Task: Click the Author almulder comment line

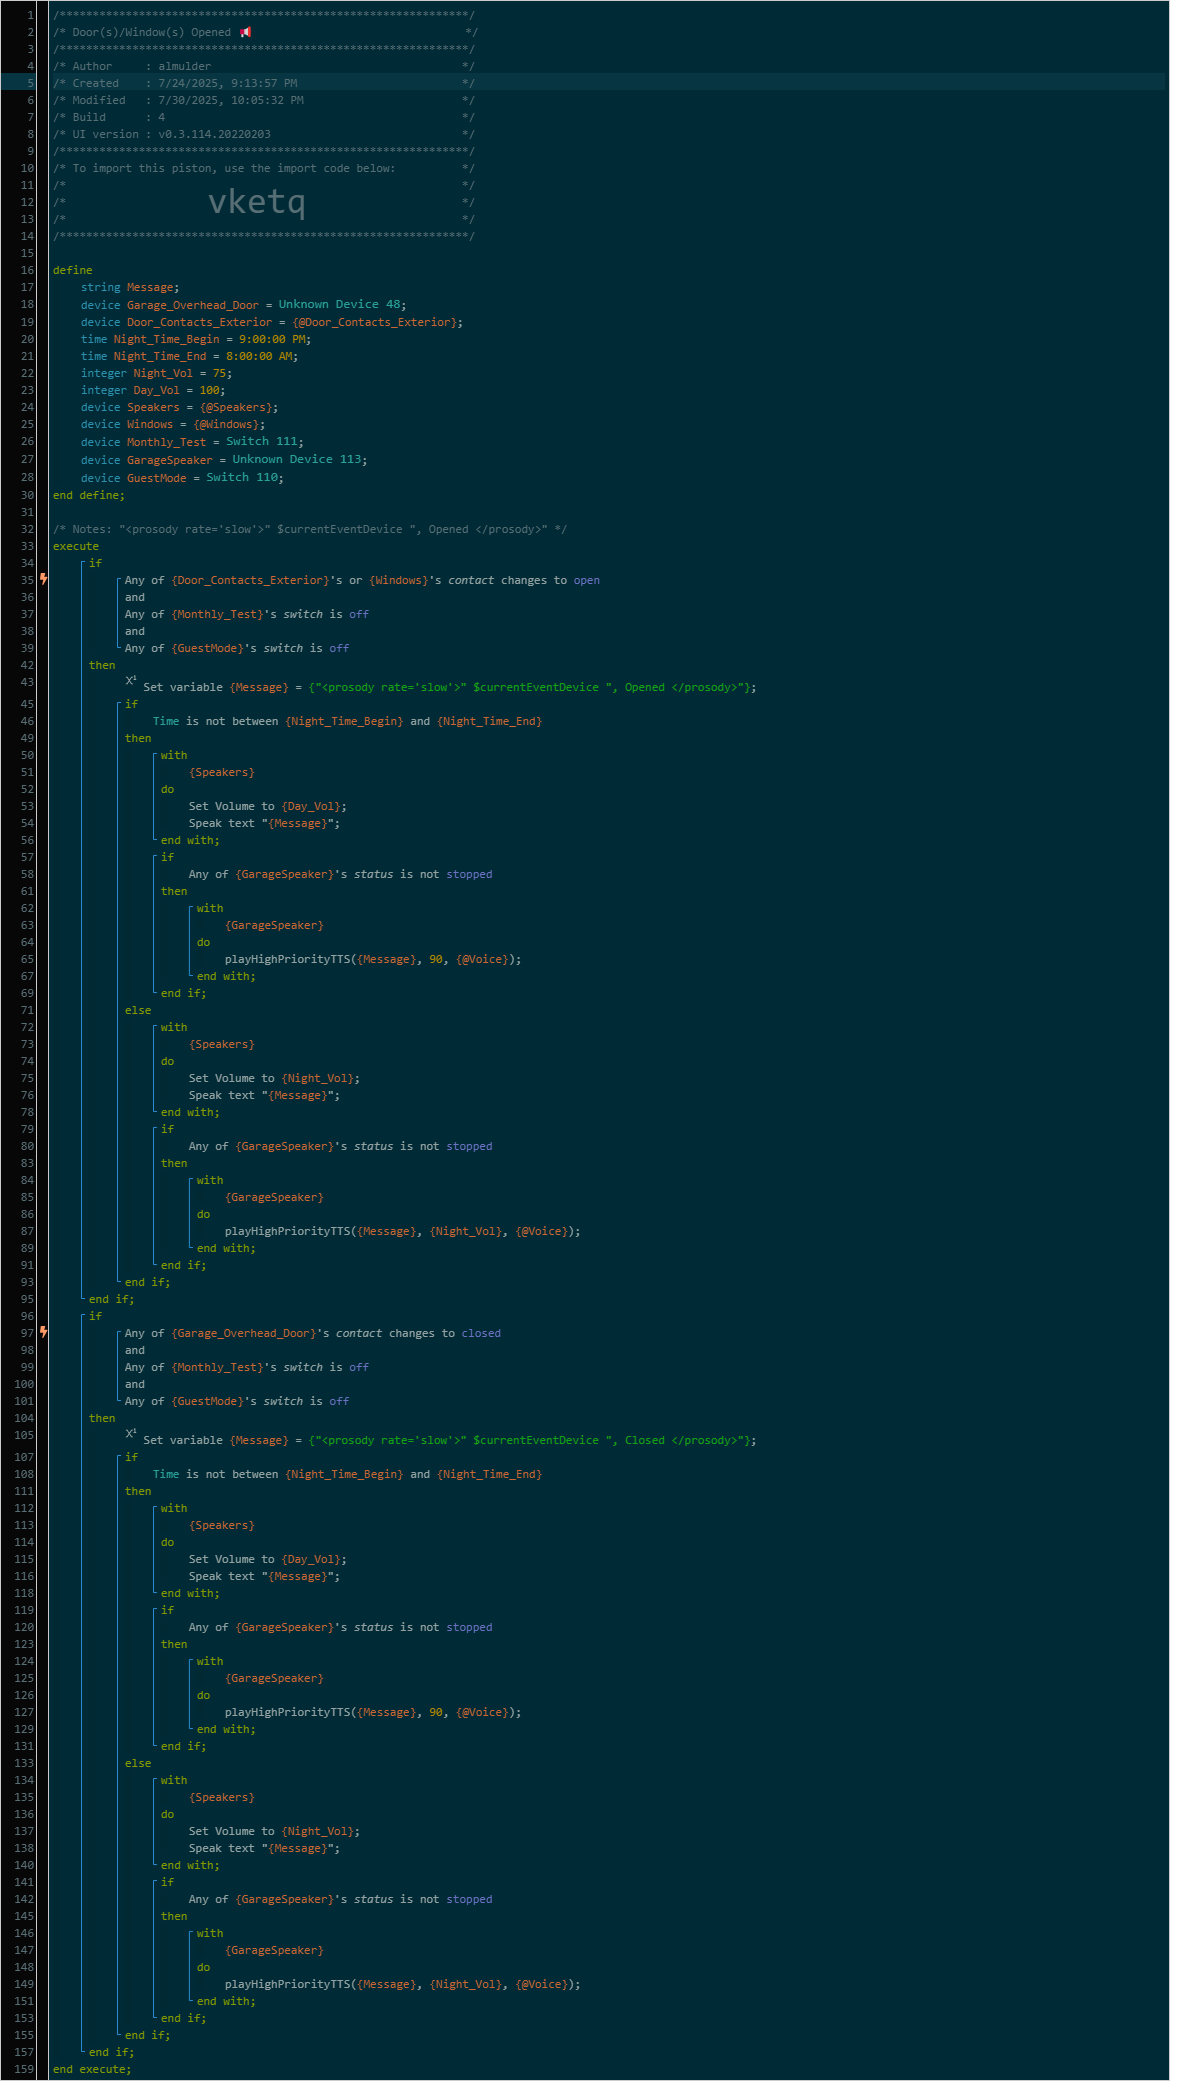Action: (264, 66)
